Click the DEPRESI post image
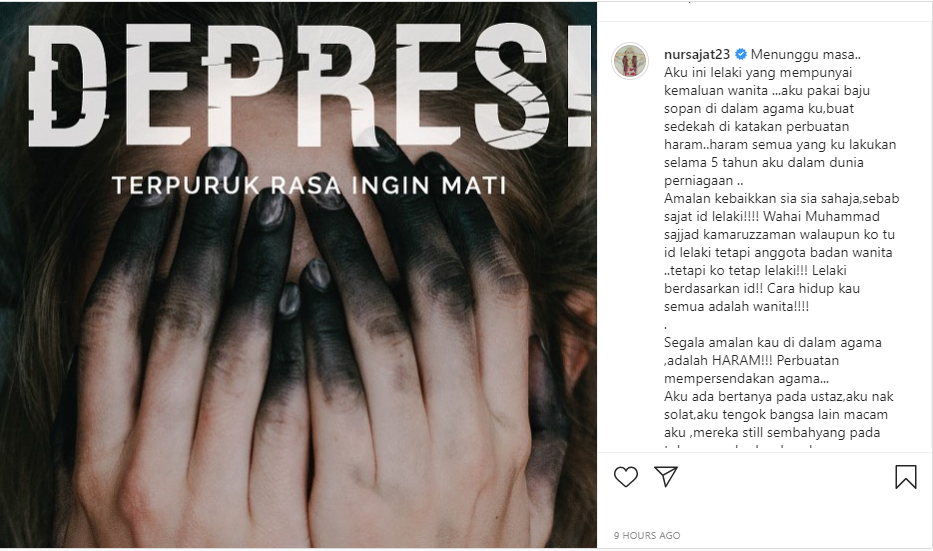The height and width of the screenshot is (551, 933). point(298,275)
